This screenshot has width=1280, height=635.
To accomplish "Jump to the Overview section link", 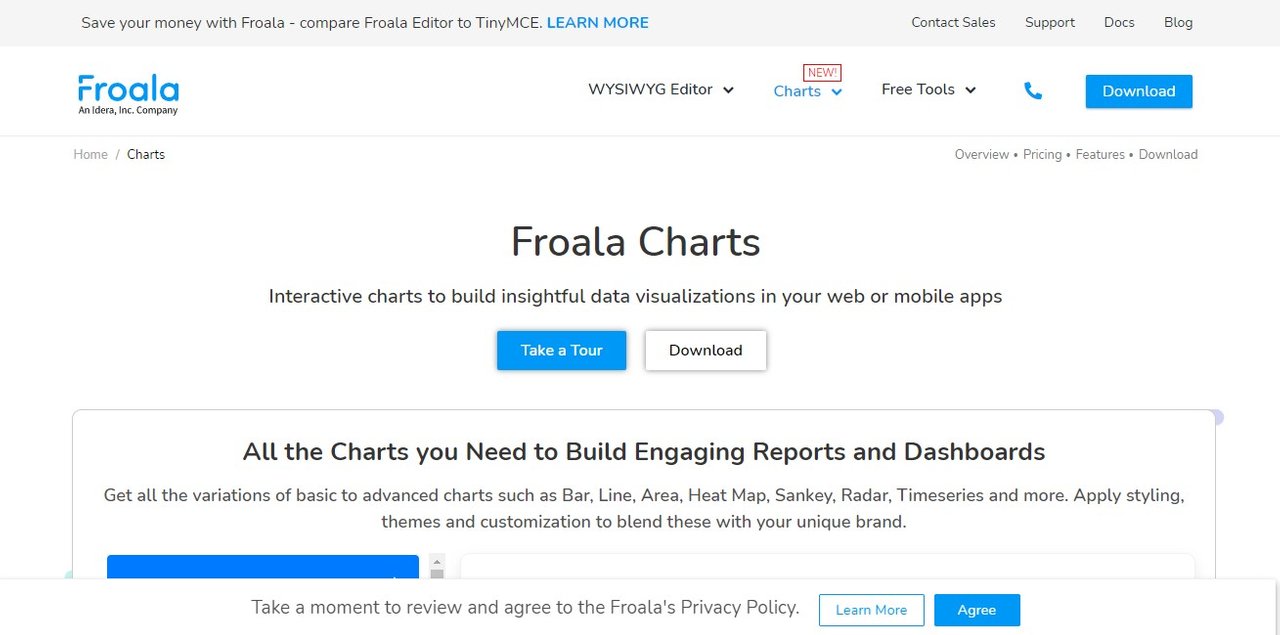I will tap(982, 154).
